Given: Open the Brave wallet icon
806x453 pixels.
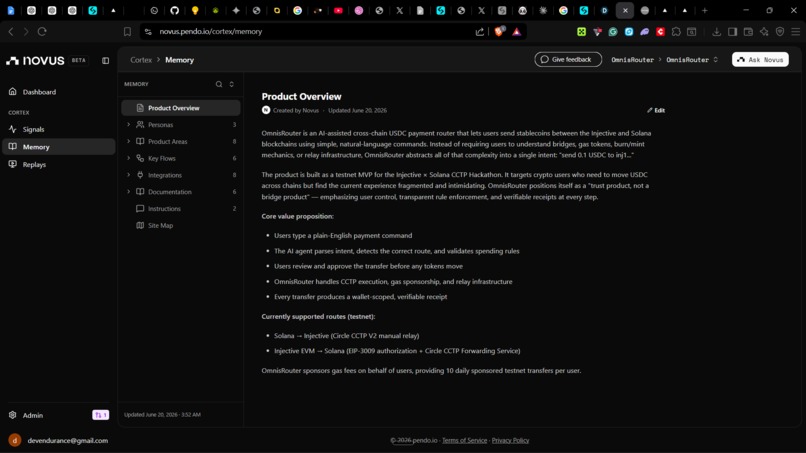Looking at the screenshot, I should (748, 32).
